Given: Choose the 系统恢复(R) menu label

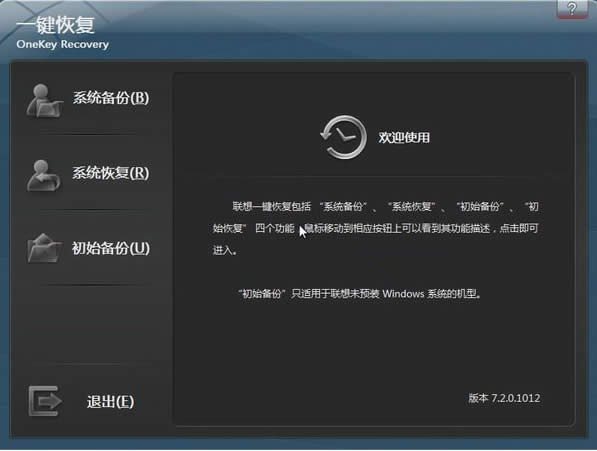Looking at the screenshot, I should coord(111,173).
